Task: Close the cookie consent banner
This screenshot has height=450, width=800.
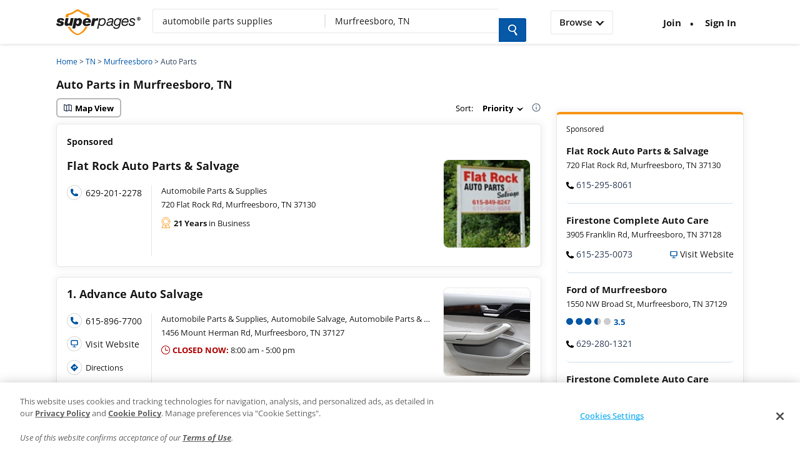Action: (779, 416)
